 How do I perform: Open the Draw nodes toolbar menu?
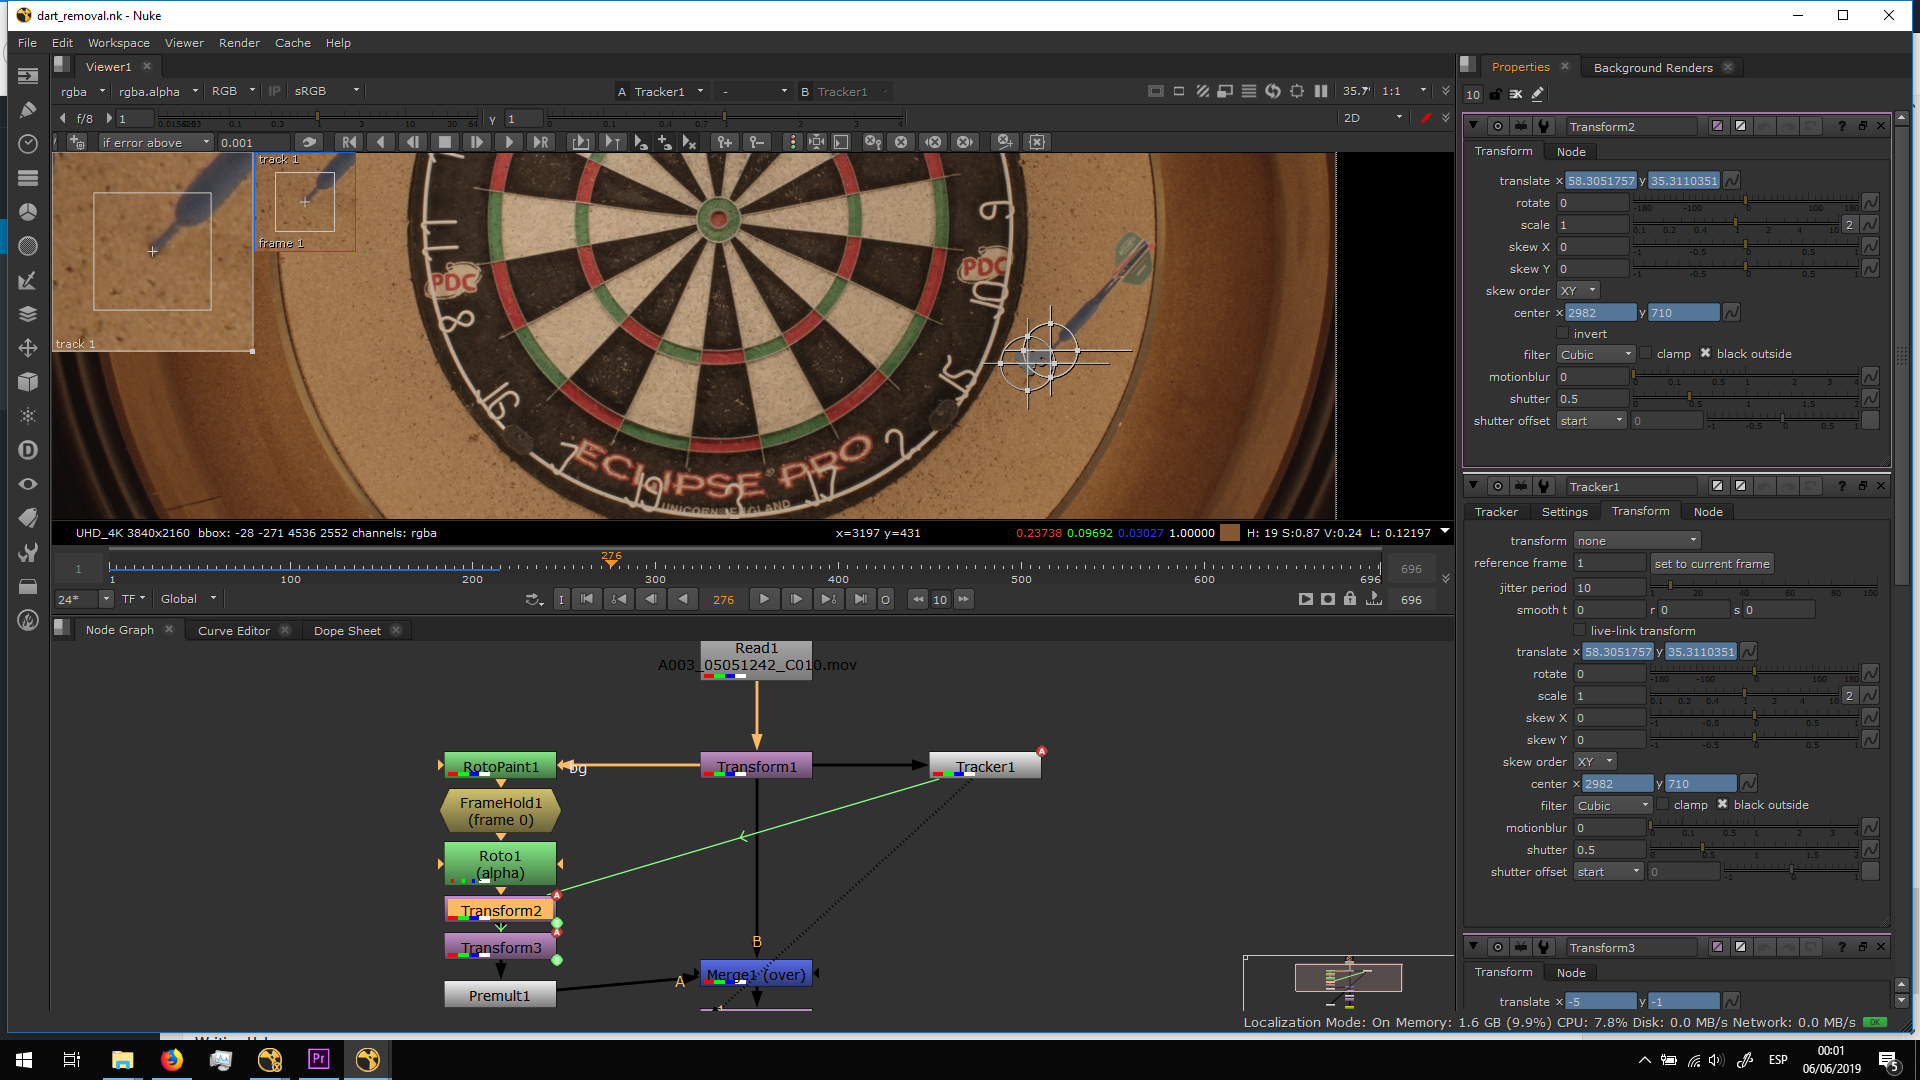tap(28, 110)
